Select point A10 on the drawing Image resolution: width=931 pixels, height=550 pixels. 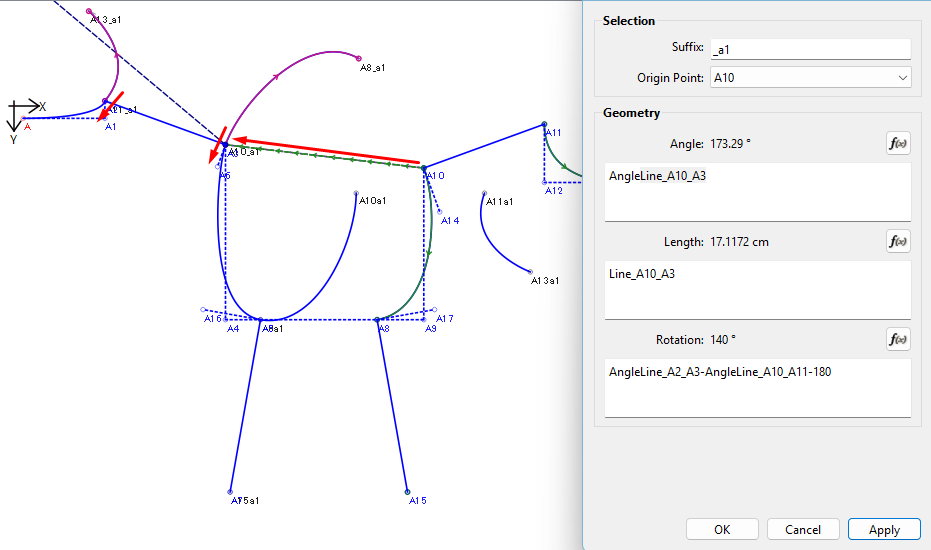(x=424, y=168)
